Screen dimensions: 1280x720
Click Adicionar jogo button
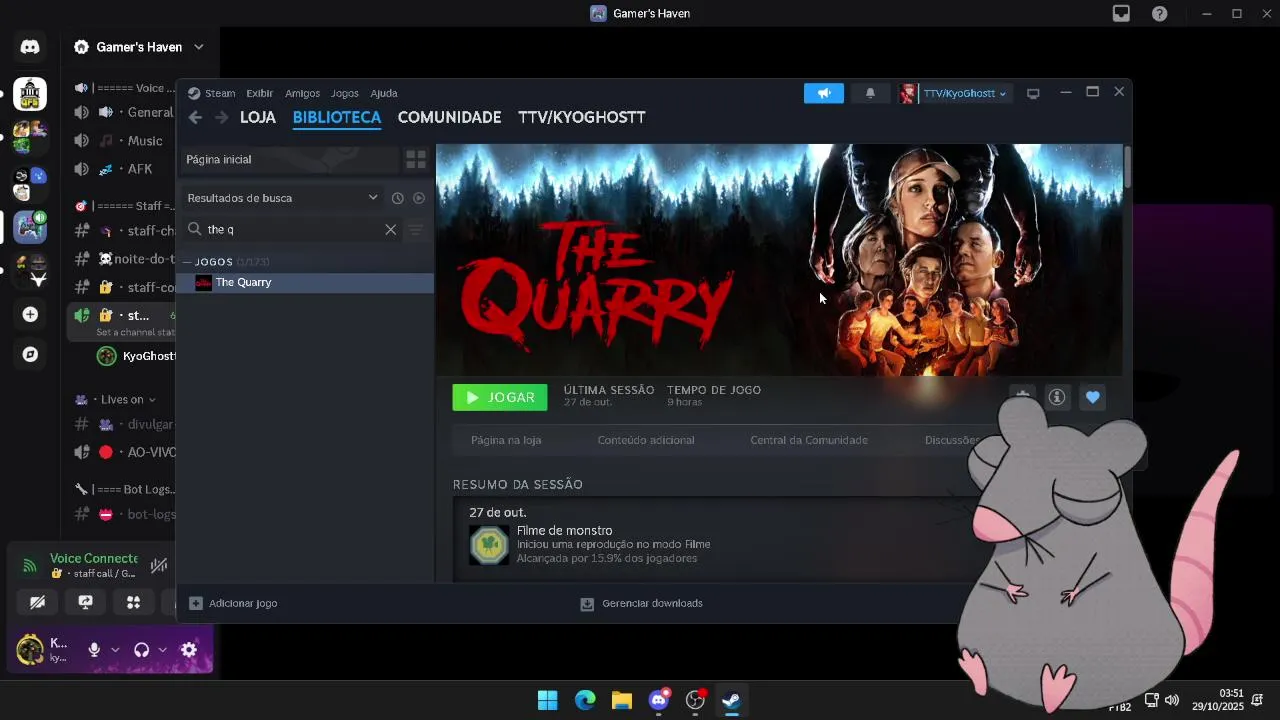coord(233,603)
